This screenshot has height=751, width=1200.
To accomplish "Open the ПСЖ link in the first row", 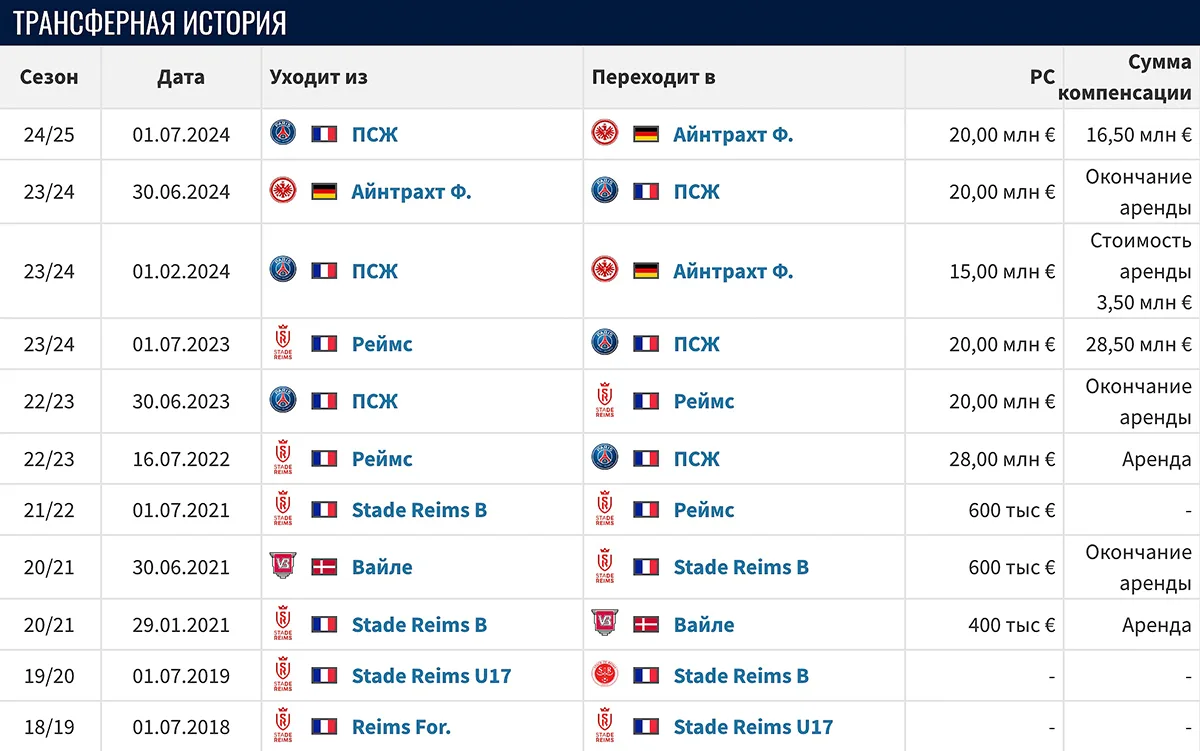I will pyautogui.click(x=375, y=134).
